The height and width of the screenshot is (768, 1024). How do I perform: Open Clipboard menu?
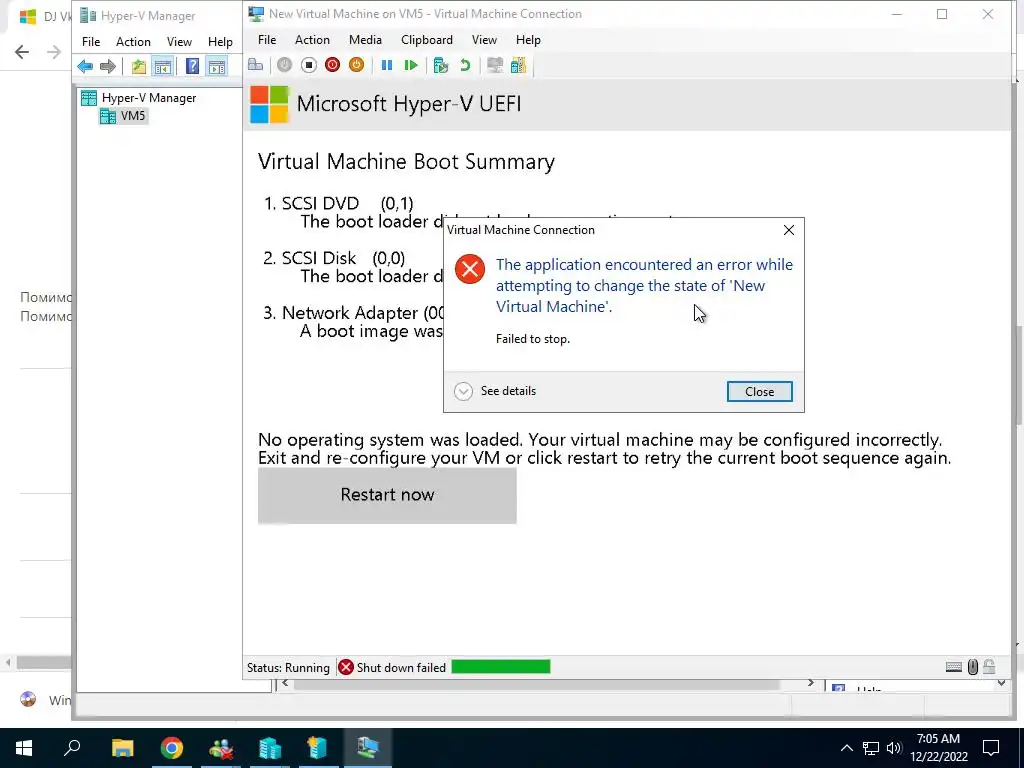[x=426, y=40]
